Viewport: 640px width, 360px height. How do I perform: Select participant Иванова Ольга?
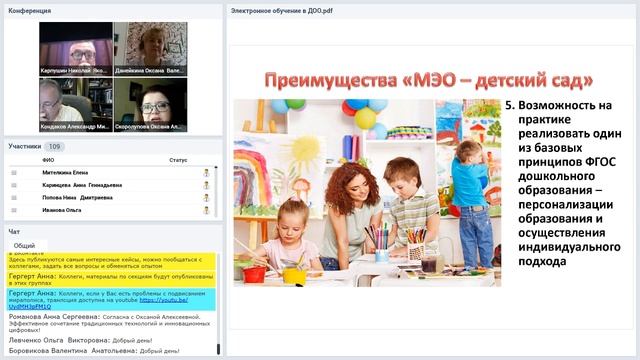[62, 210]
